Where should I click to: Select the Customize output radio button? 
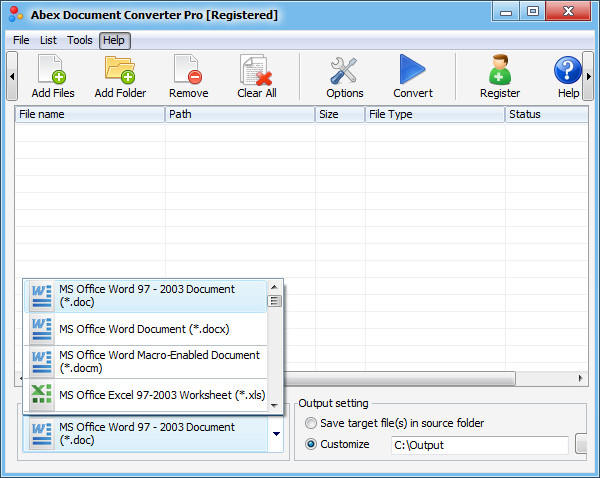click(312, 444)
